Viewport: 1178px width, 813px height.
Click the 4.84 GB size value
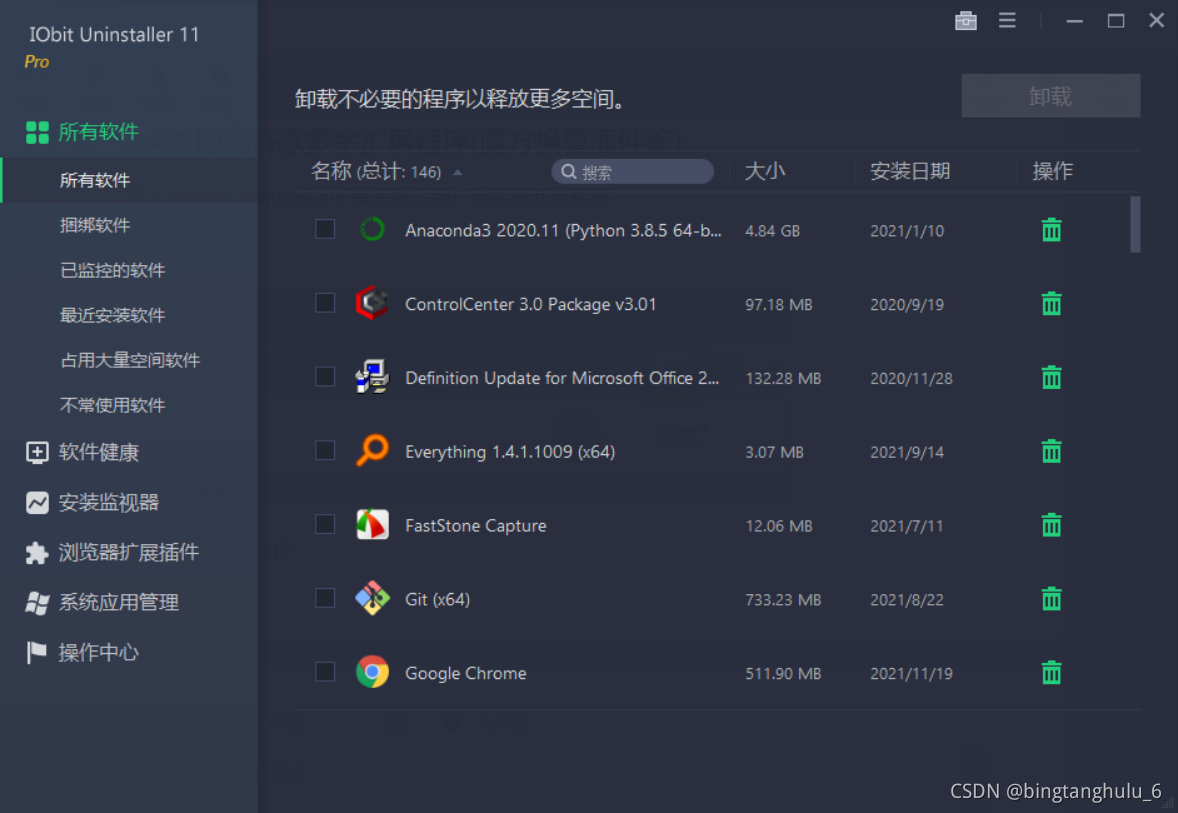click(x=772, y=231)
